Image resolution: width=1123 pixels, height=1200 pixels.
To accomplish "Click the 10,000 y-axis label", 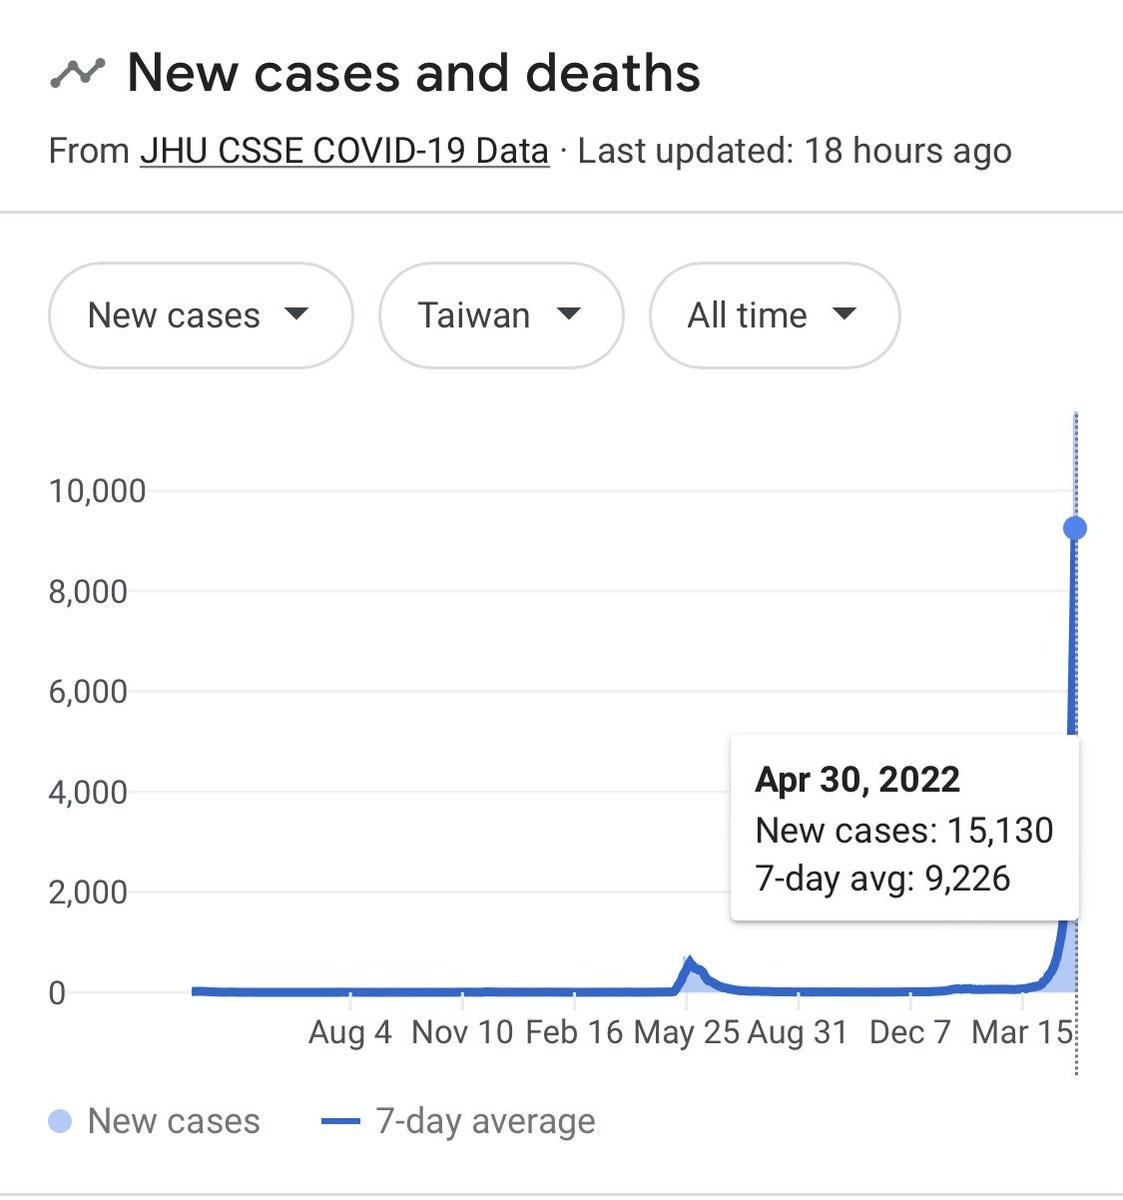I will [97, 491].
